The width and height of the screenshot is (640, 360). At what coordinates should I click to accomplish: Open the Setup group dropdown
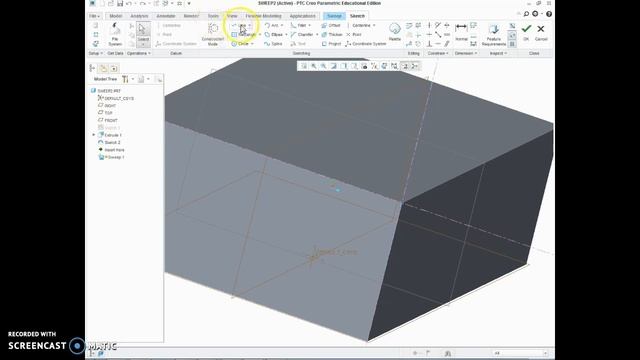[x=95, y=53]
